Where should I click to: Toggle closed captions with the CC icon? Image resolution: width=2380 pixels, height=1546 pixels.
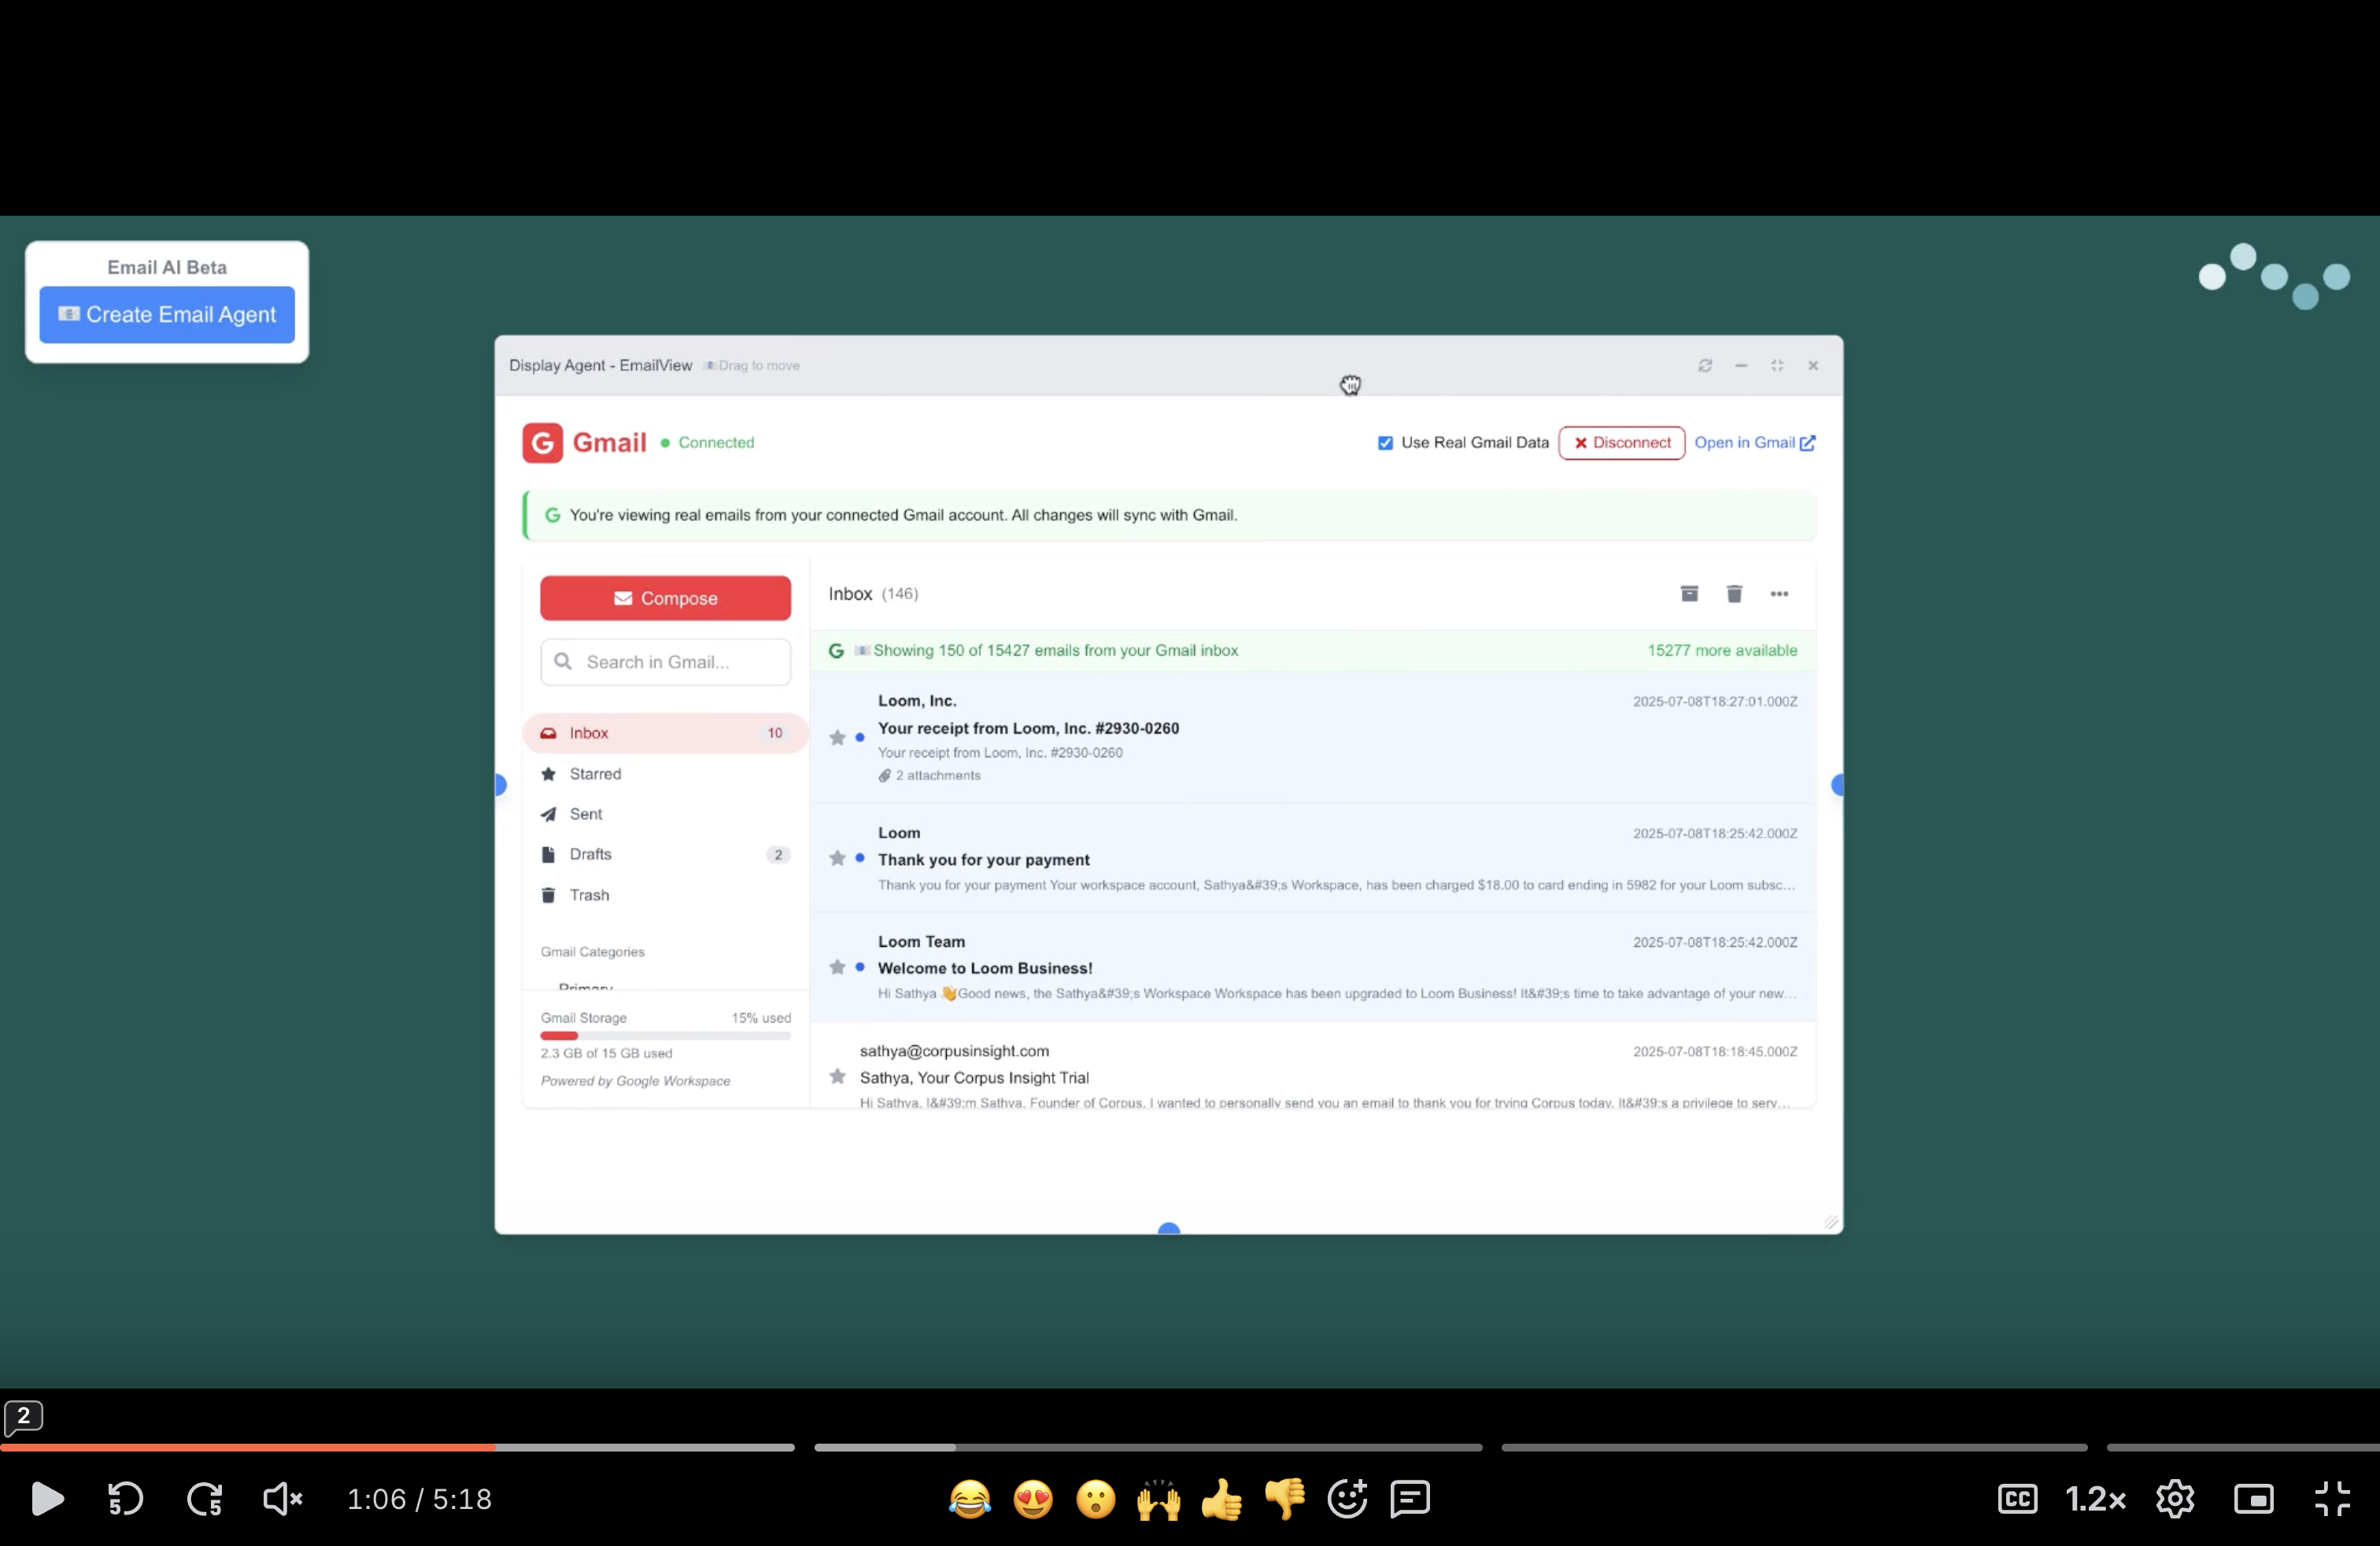coord(2017,1499)
